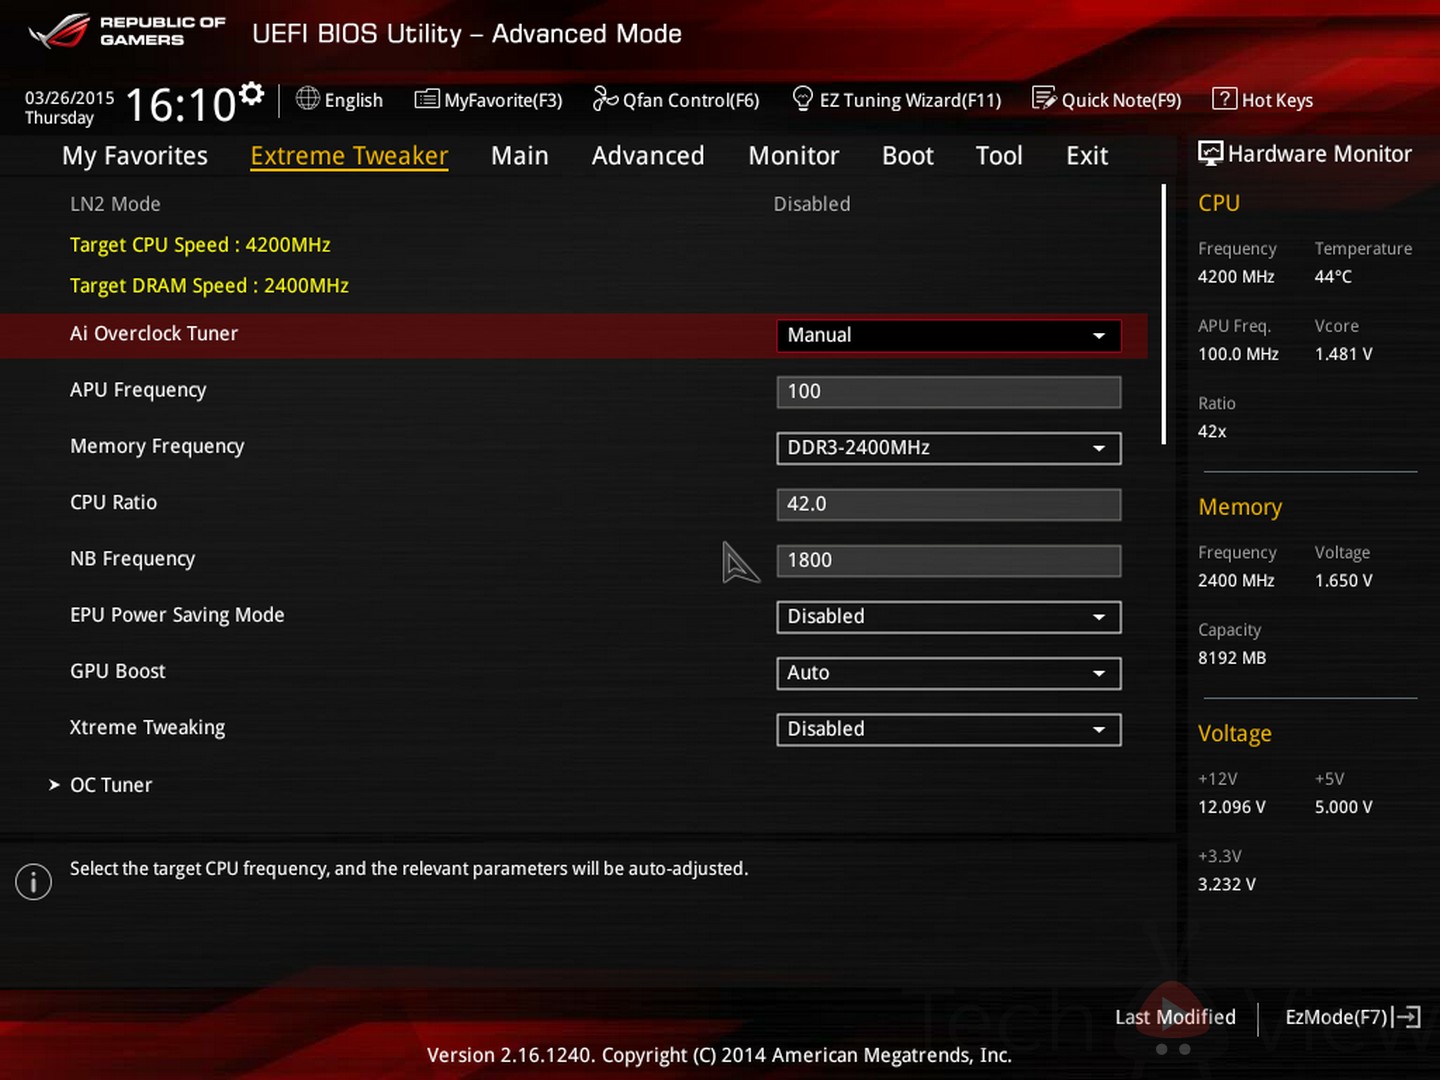
Task: Click the settings list scrollbar
Action: (x=1163, y=314)
